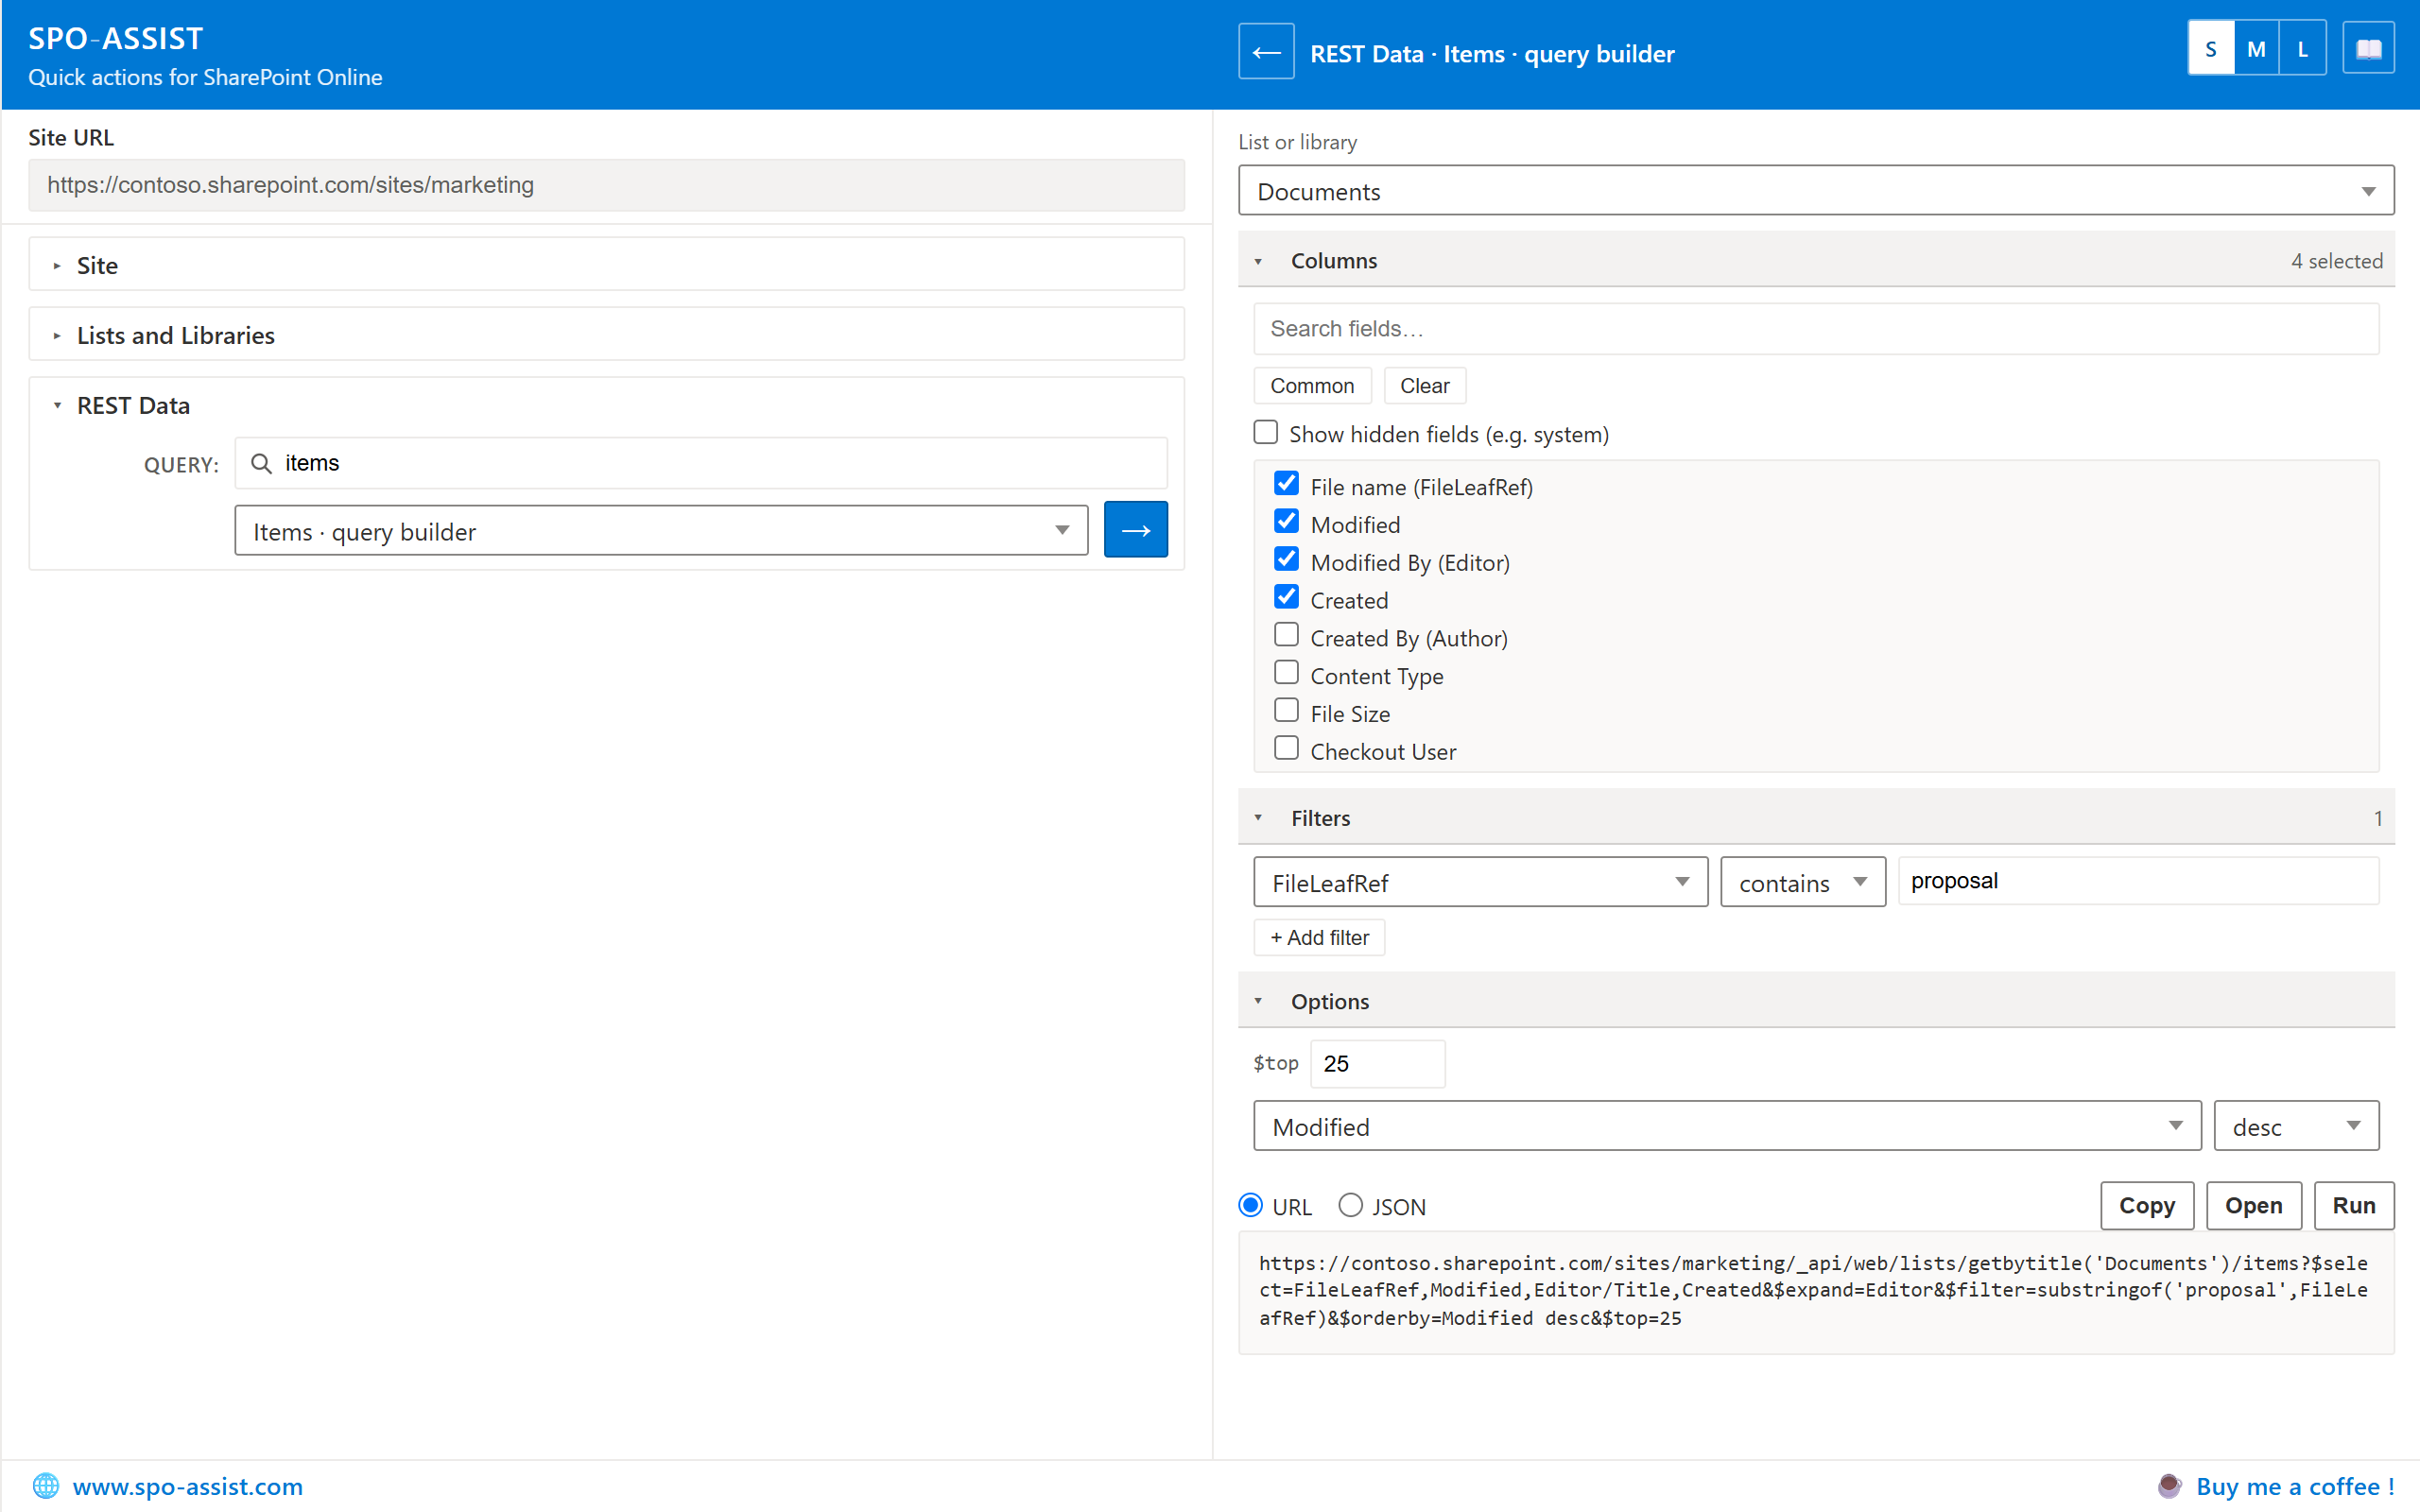Image resolution: width=2420 pixels, height=1512 pixels.
Task: Click the back arrow icon in header
Action: point(1266,52)
